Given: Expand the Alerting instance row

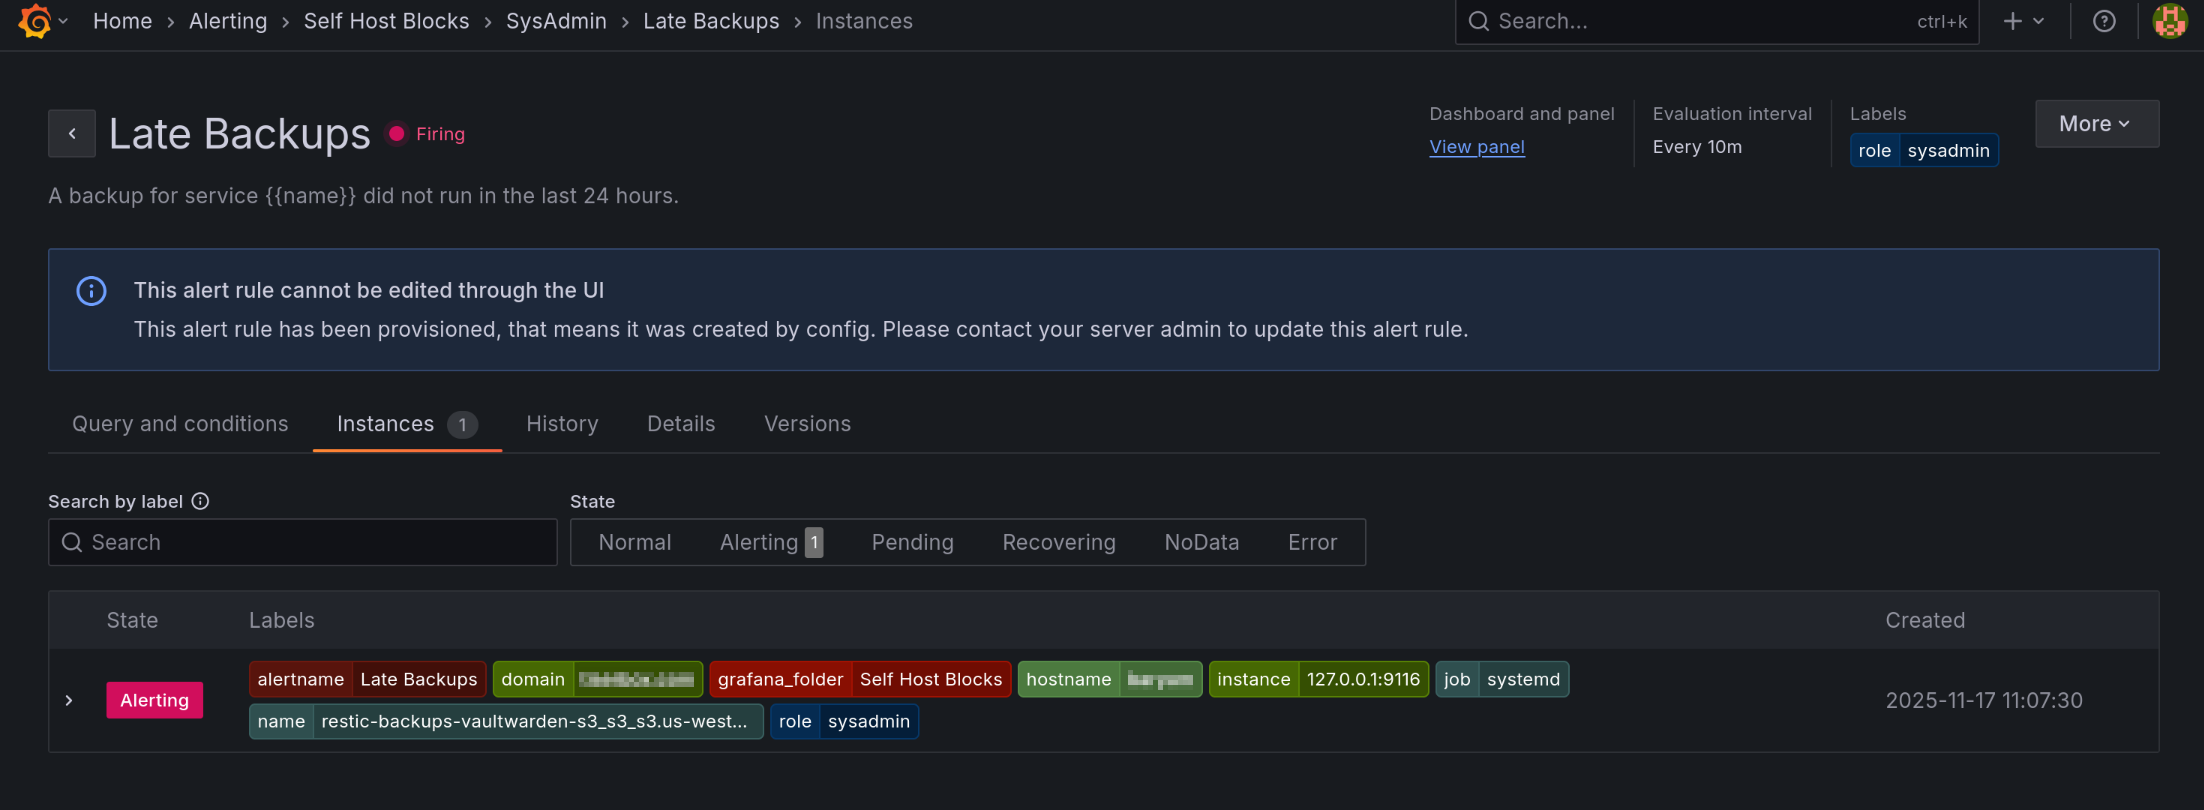Looking at the screenshot, I should [x=69, y=700].
